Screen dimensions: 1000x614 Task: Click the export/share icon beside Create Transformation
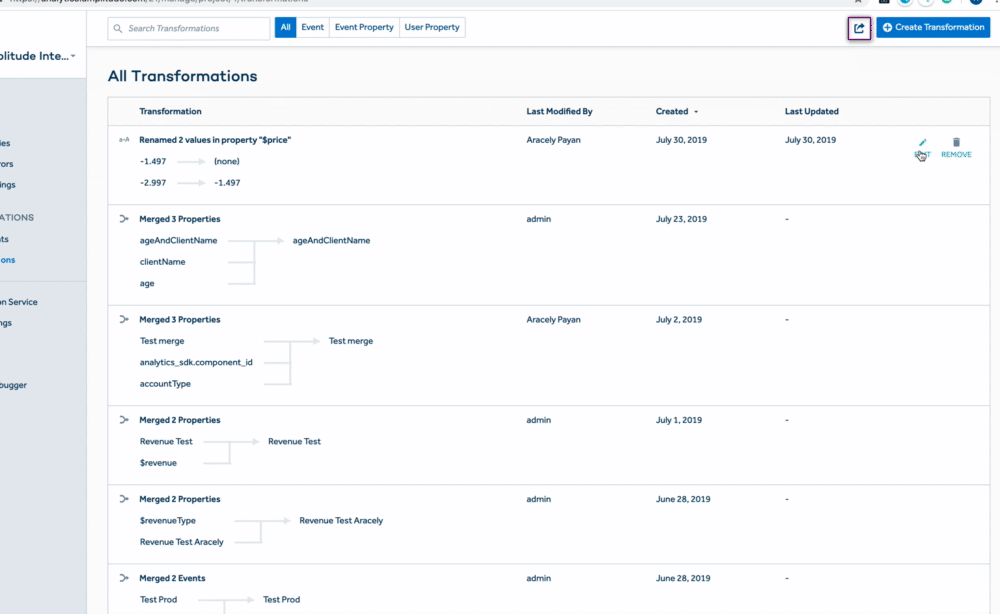coord(859,28)
